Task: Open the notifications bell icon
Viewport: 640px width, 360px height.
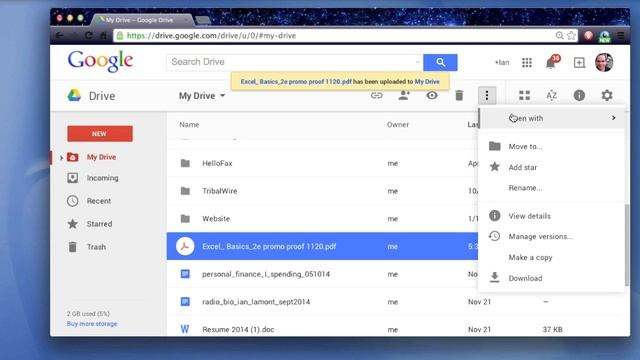Action: pos(551,62)
